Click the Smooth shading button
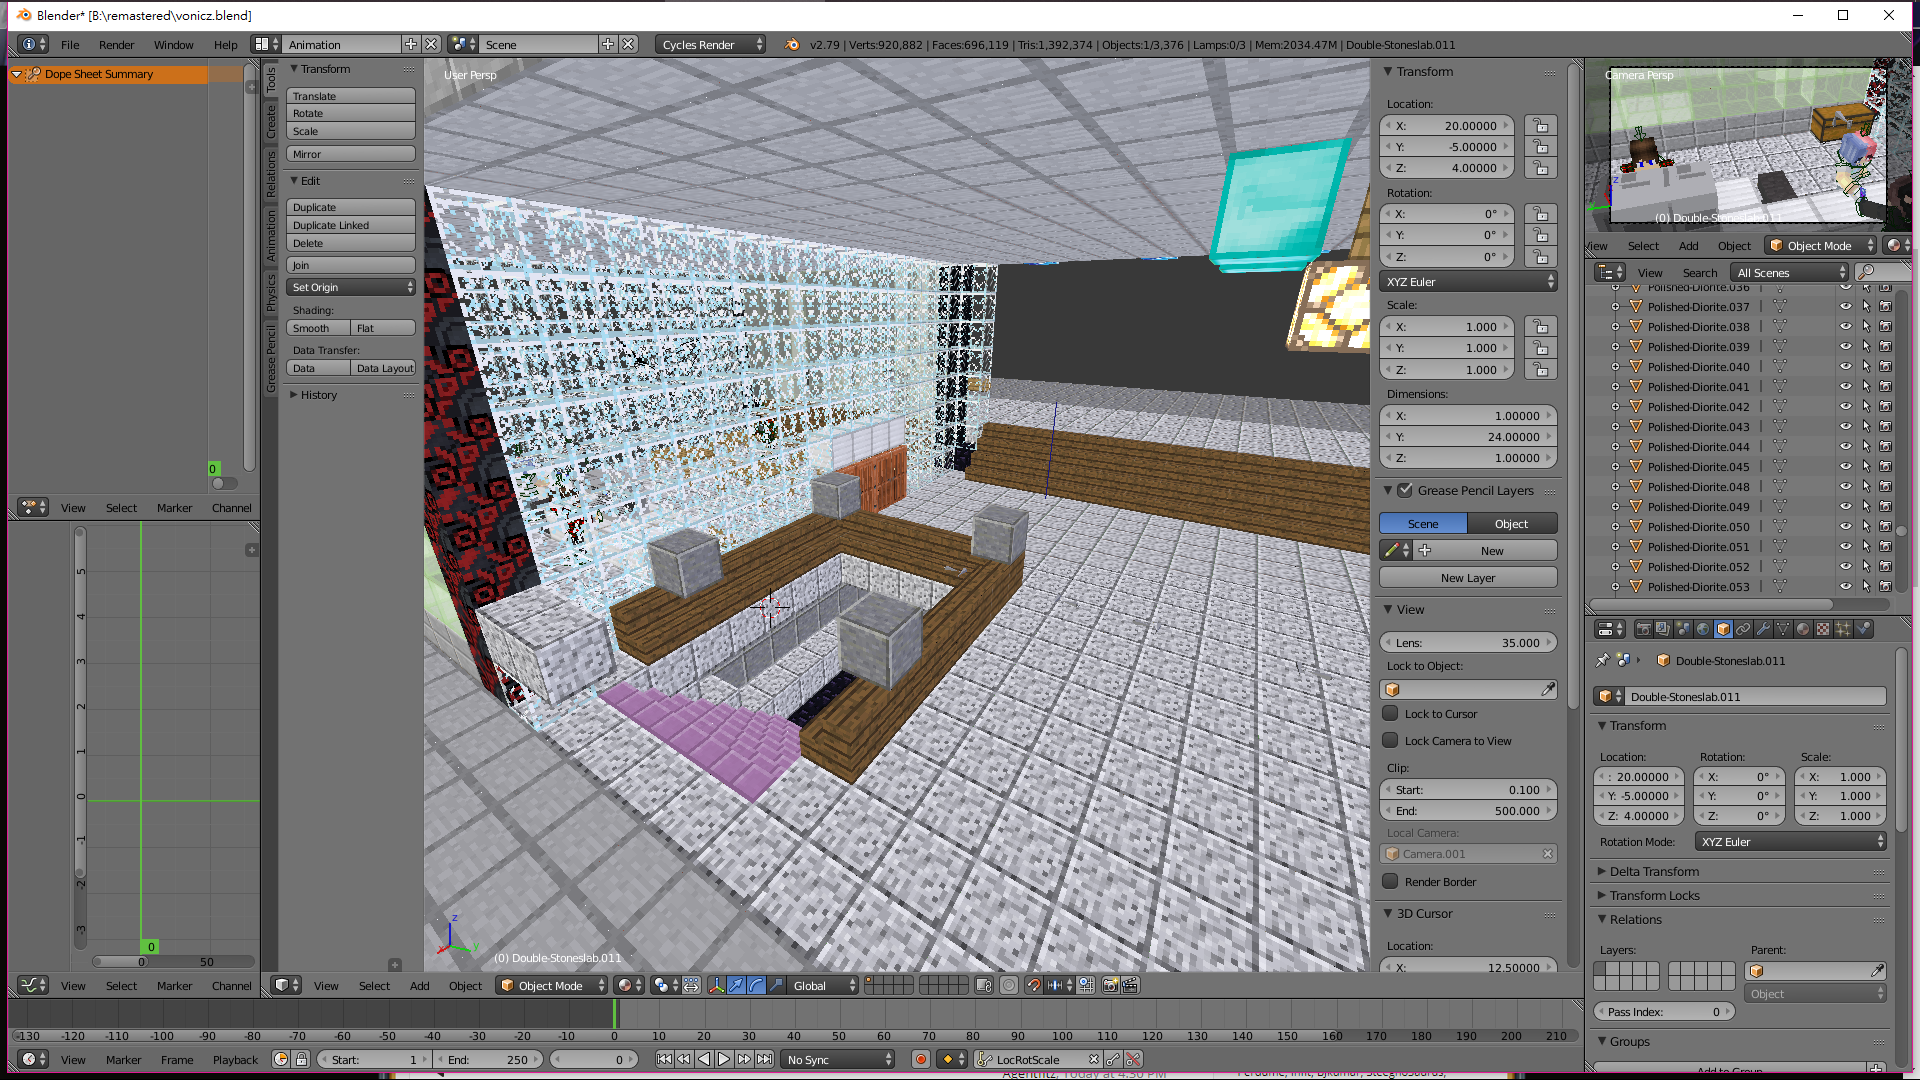Viewport: 1920px width, 1080px height. point(318,328)
